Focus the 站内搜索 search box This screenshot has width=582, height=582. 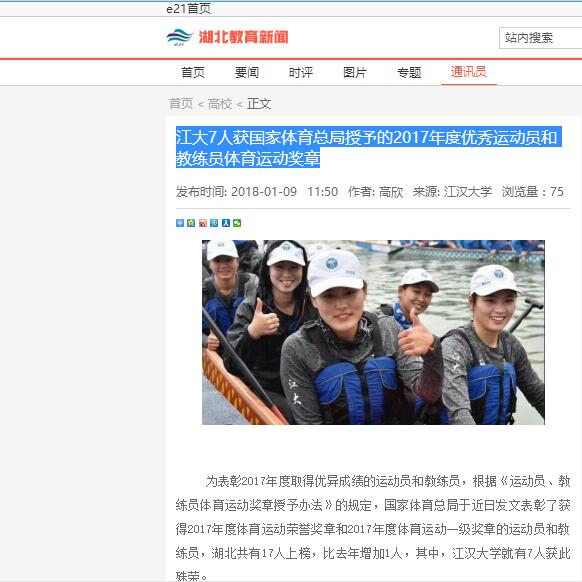540,38
